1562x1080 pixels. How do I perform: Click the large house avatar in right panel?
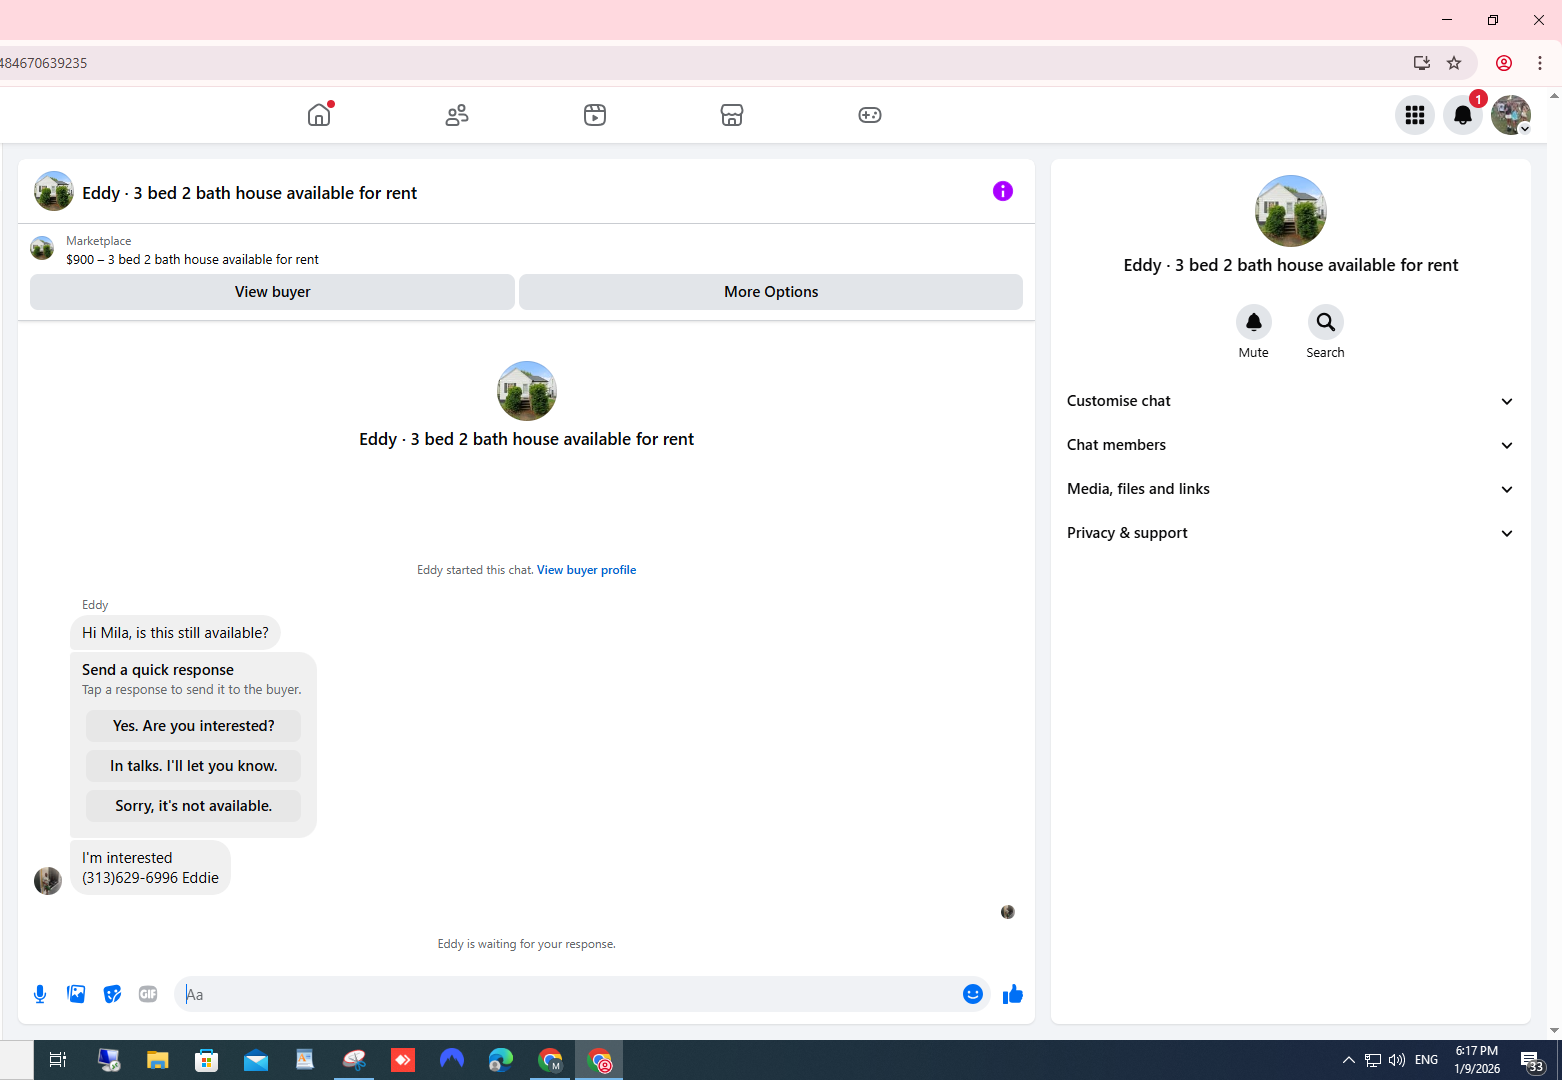tap(1291, 211)
